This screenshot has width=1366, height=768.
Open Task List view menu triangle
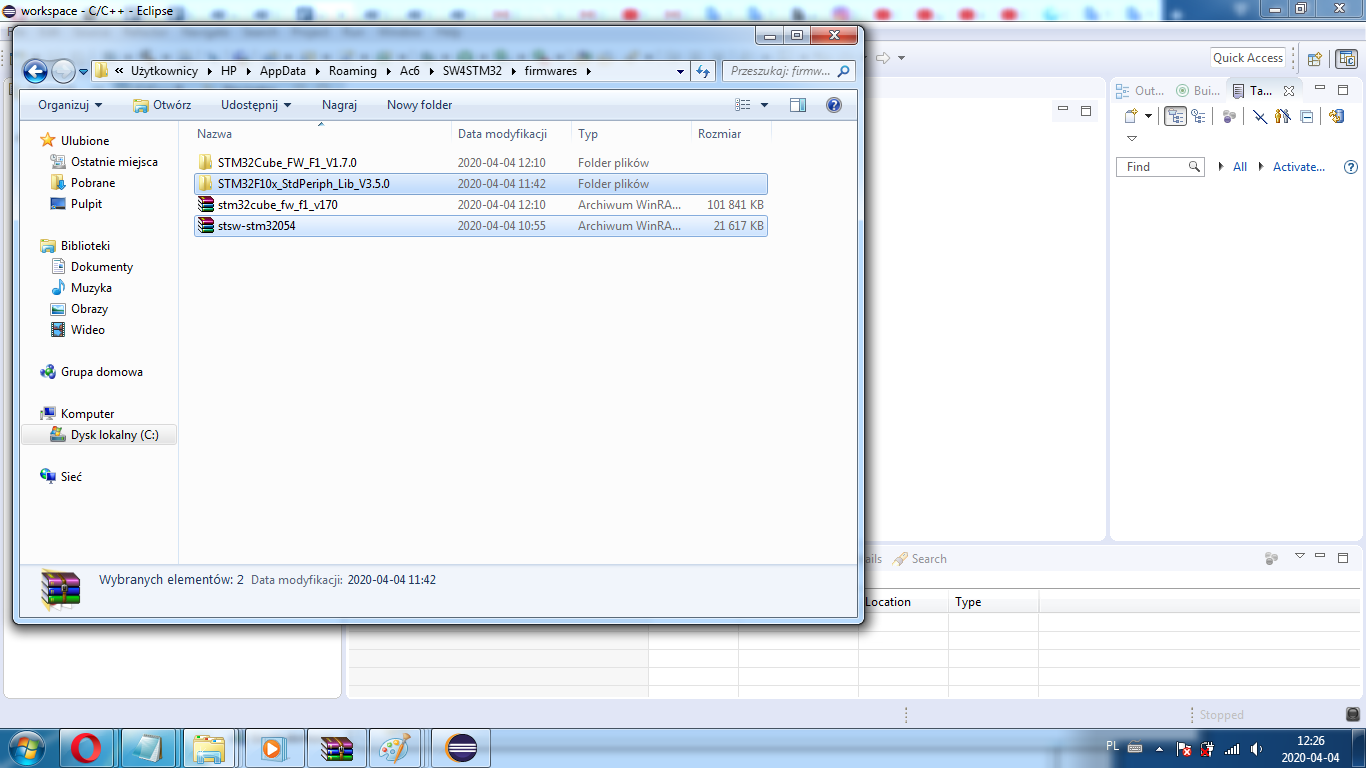pyautogui.click(x=1132, y=139)
